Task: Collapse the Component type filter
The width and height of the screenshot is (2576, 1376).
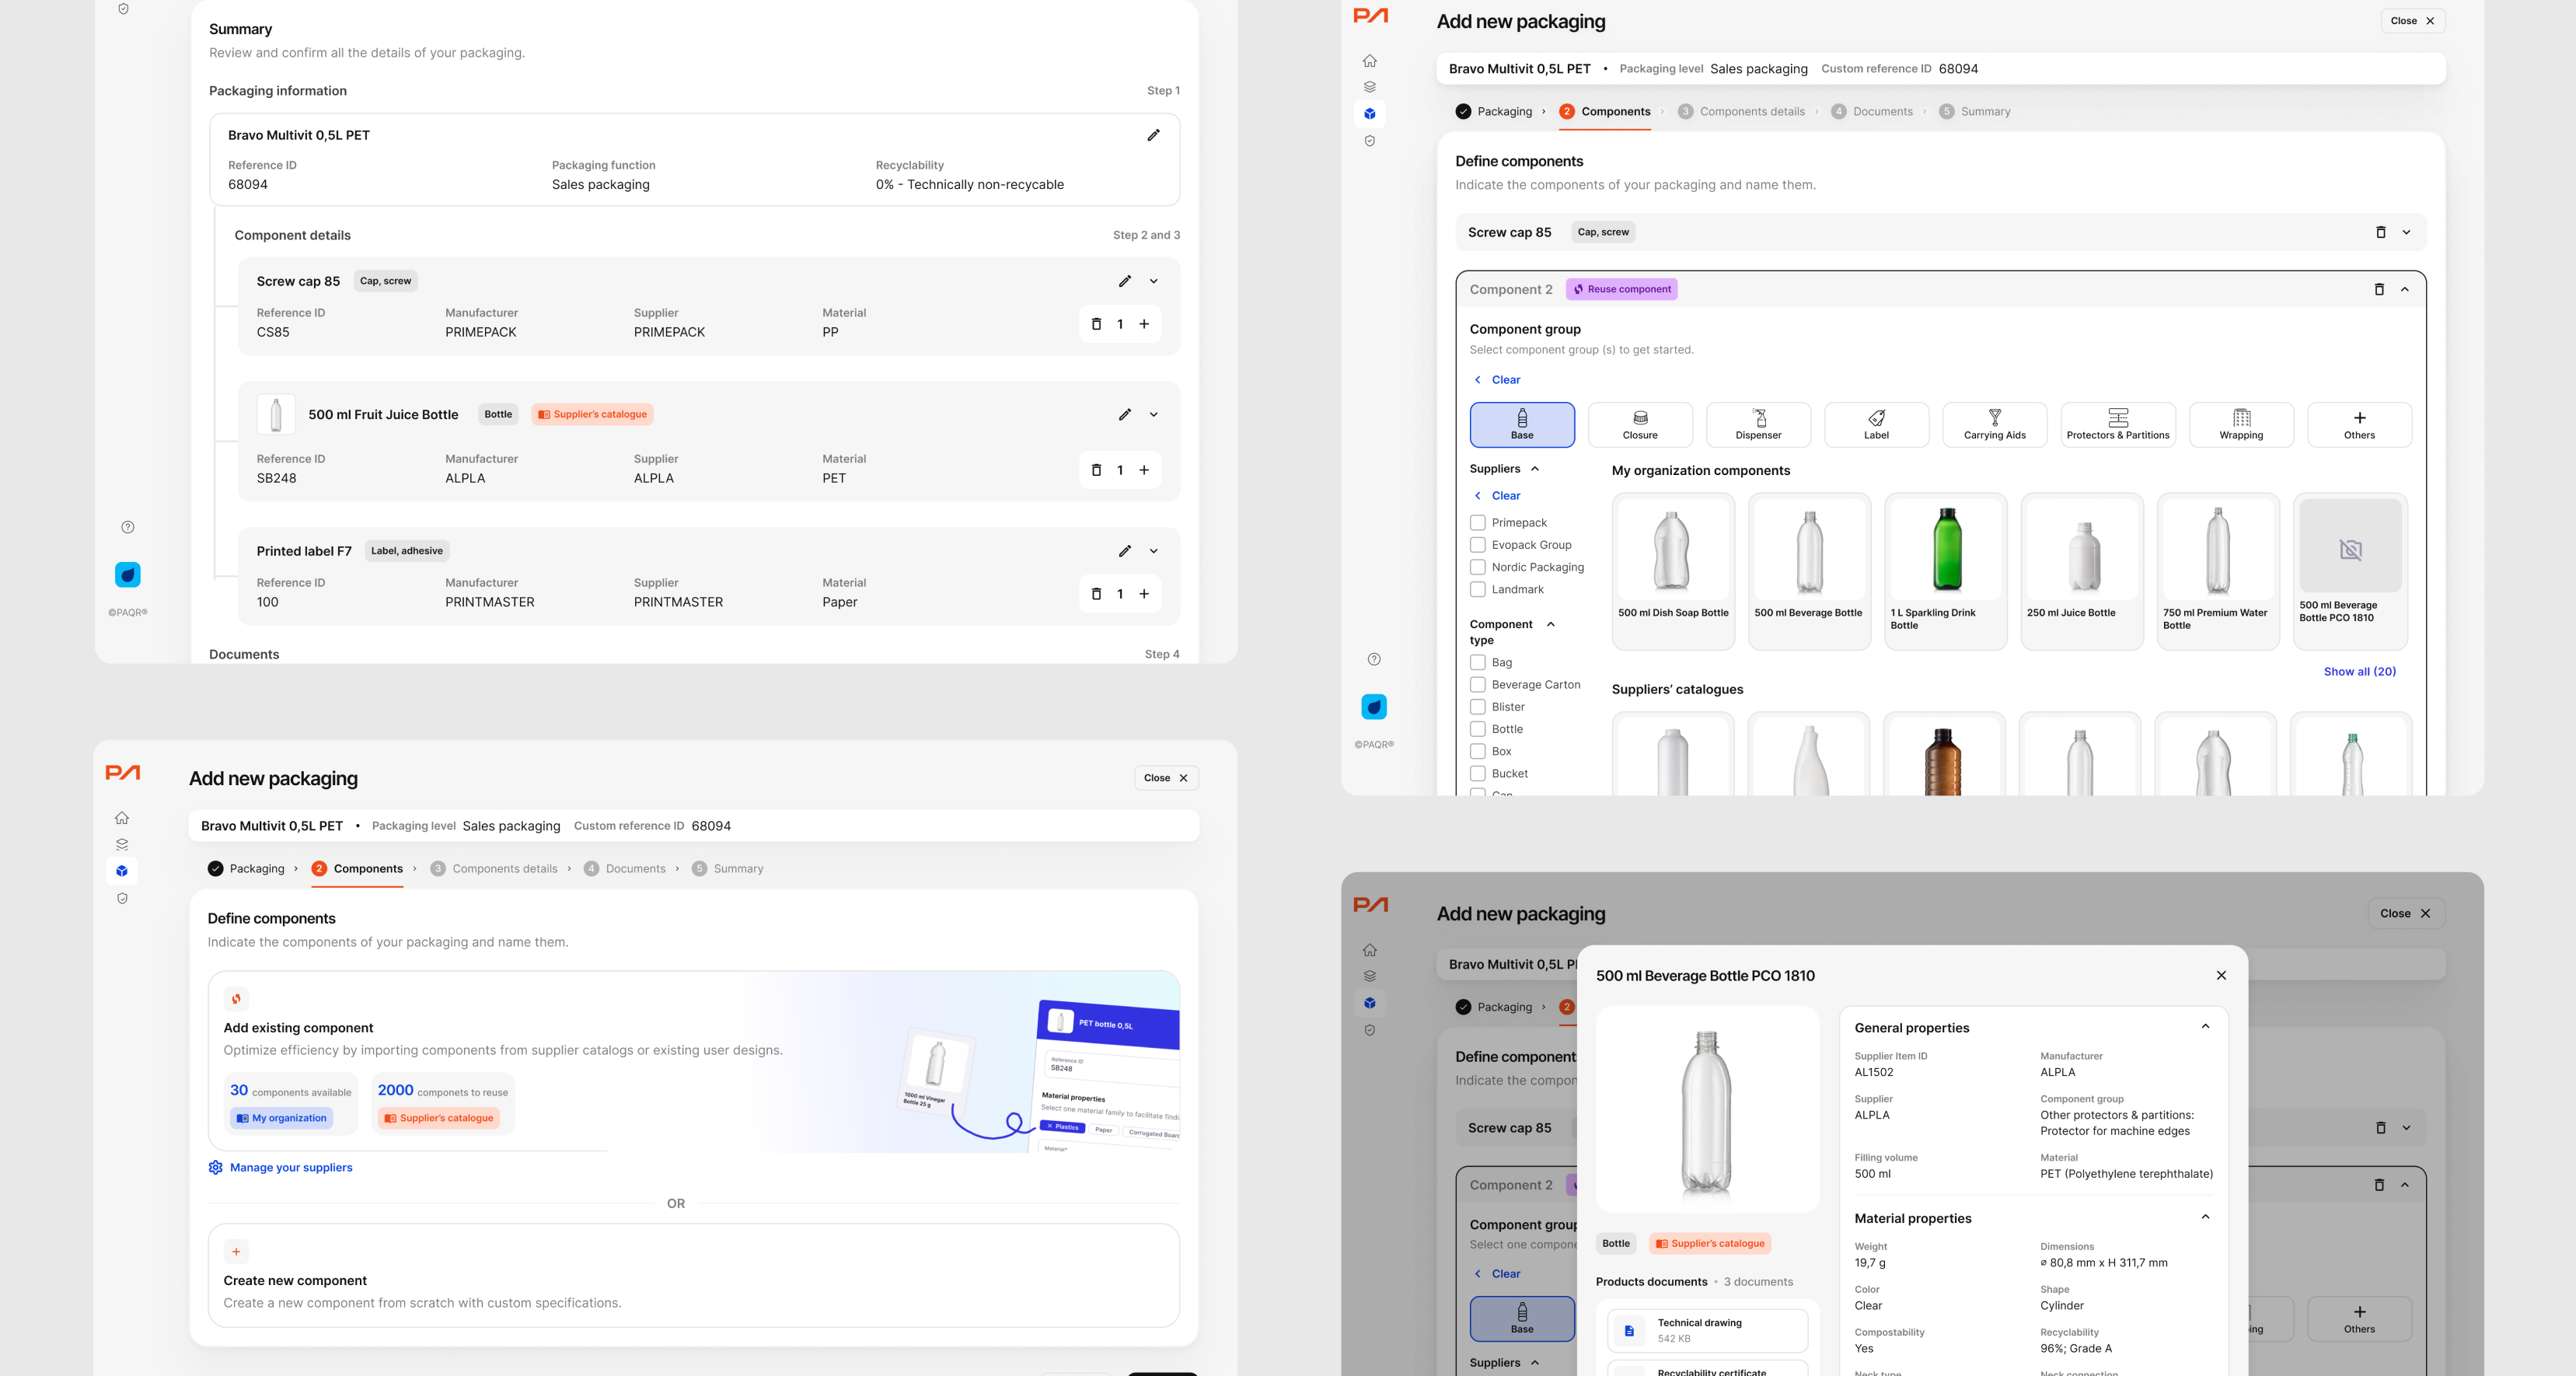Action: point(1551,624)
